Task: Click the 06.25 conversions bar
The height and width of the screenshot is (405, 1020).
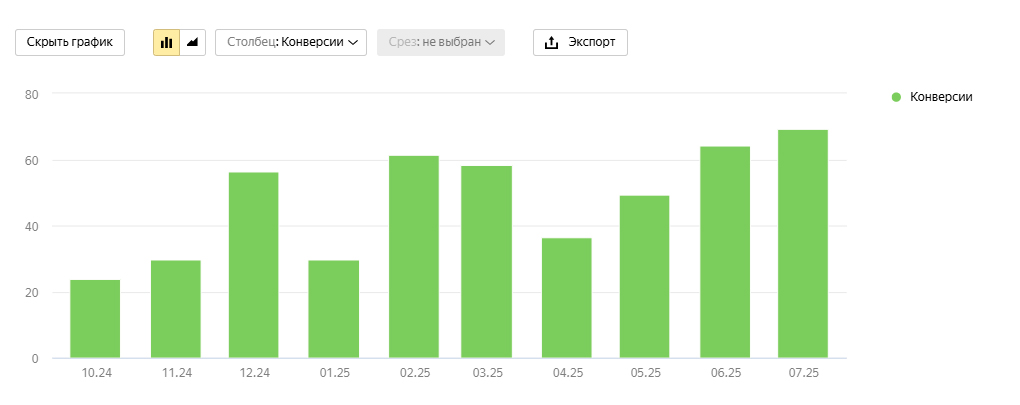Action: point(725,252)
